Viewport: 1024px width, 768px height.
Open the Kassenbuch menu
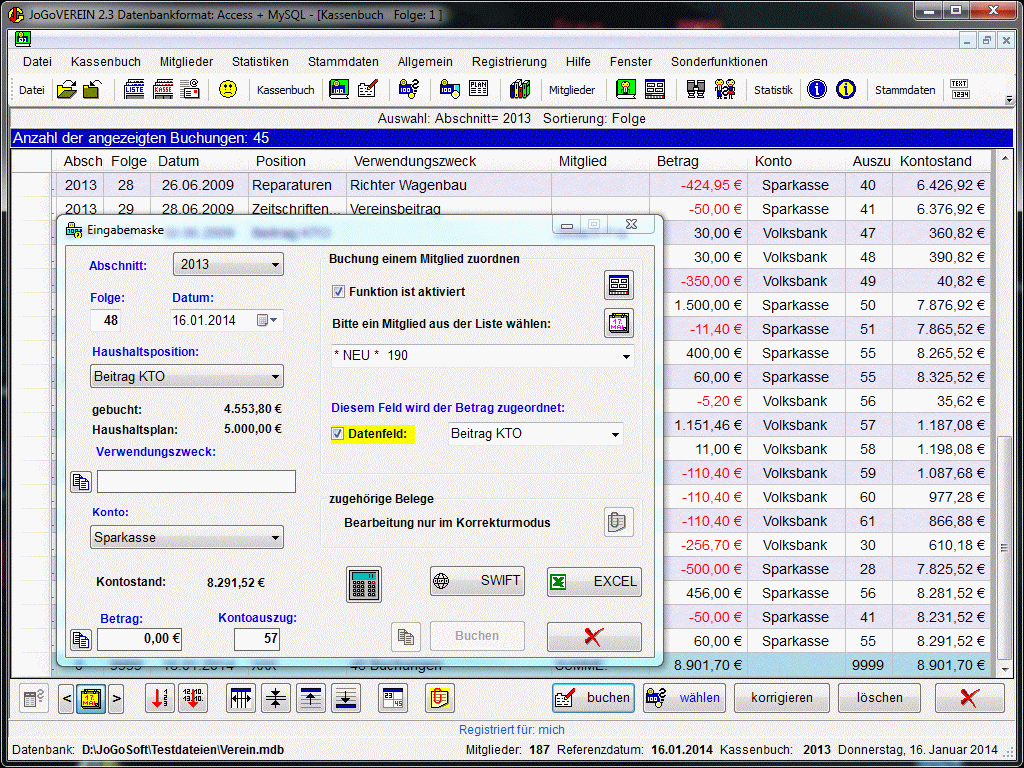click(106, 61)
